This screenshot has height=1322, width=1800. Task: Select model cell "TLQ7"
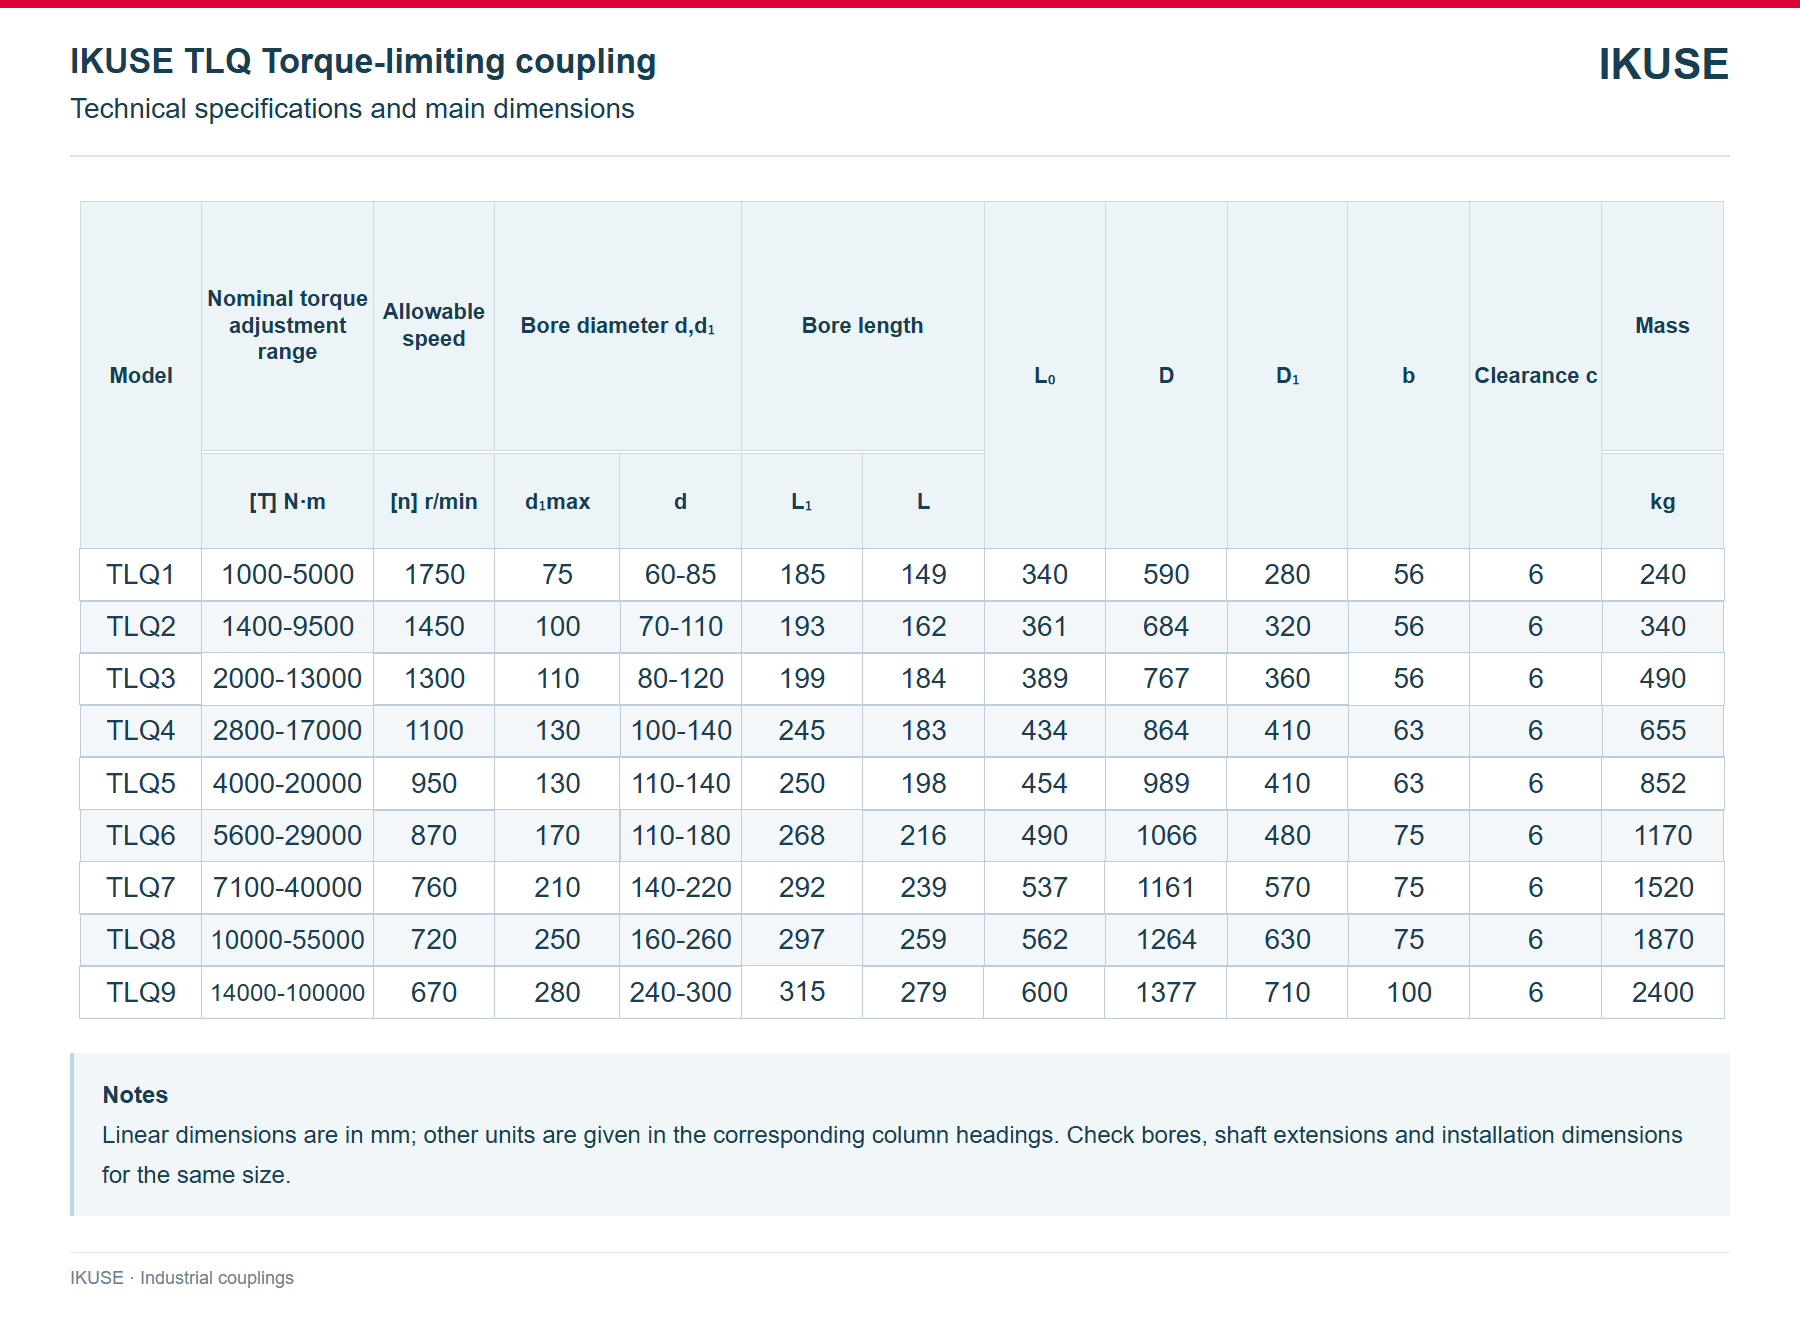141,888
